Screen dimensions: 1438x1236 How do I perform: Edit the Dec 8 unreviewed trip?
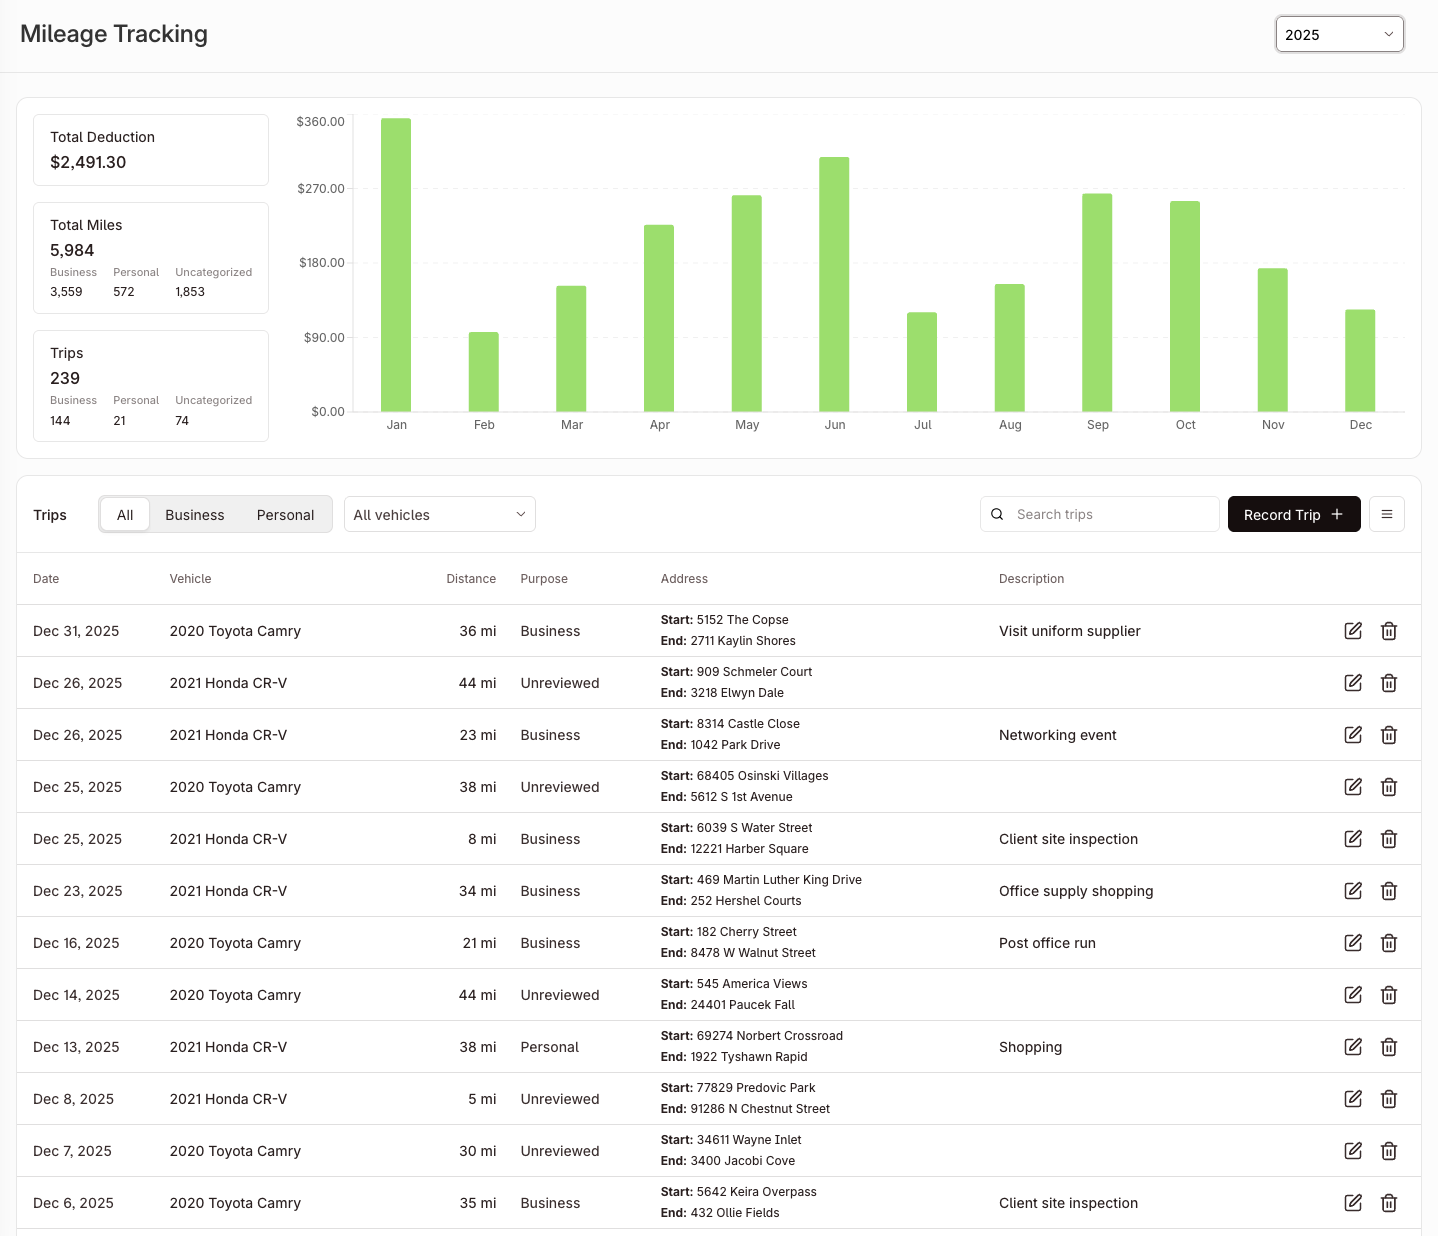coord(1353,1099)
